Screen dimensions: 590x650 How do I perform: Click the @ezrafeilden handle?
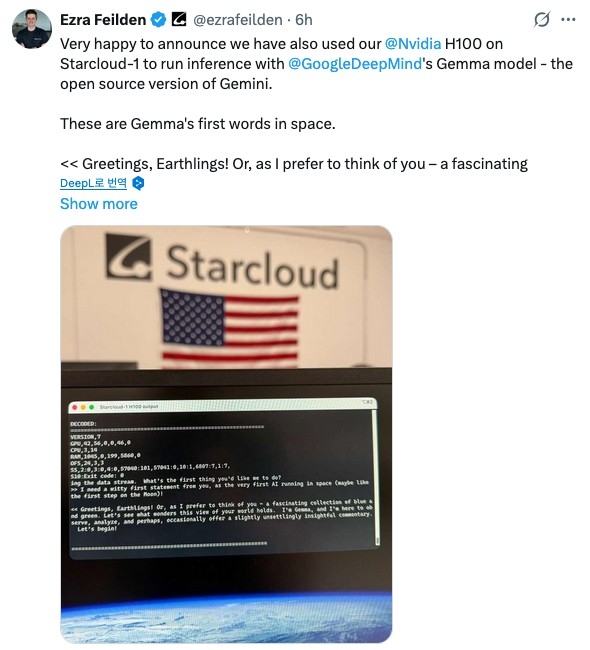click(238, 19)
